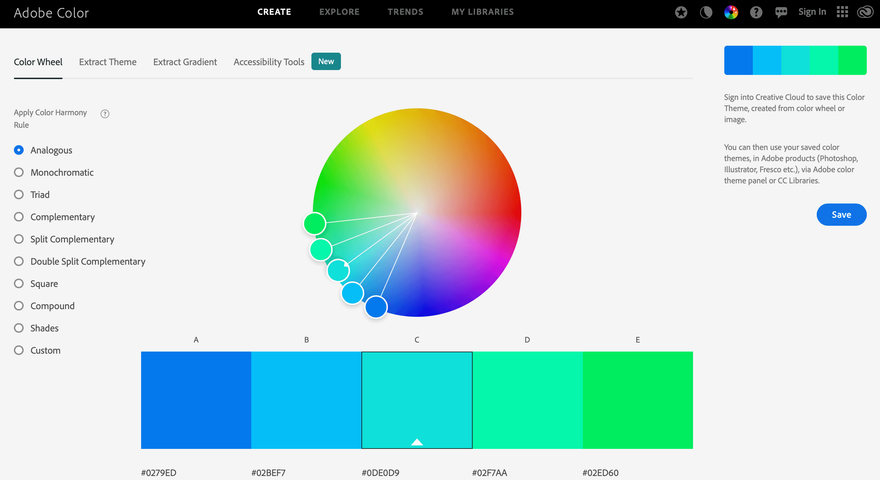Open MY LIBRARIES menu
The height and width of the screenshot is (480, 880).
pos(483,12)
